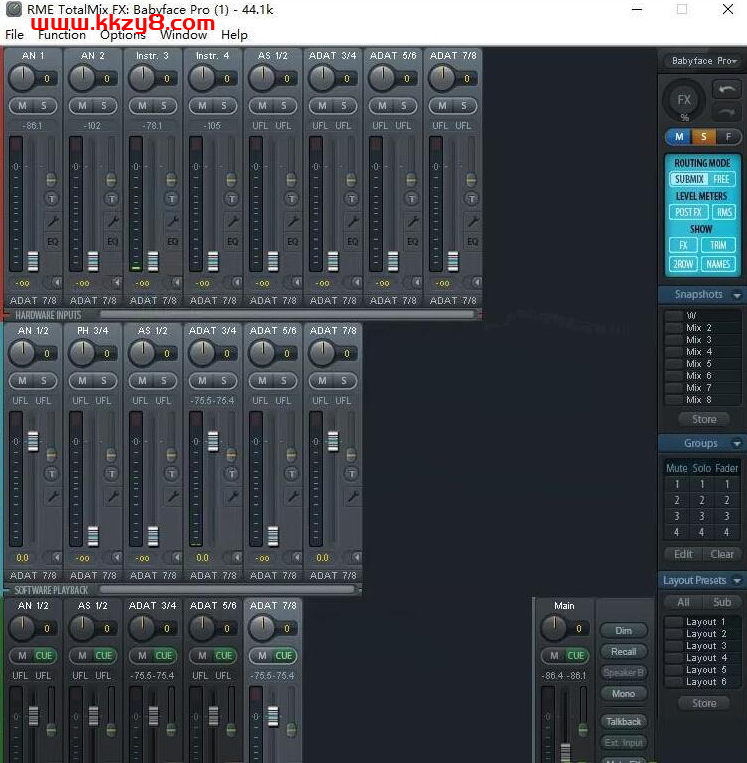Solo the ADAT 7/8 playback channel
This screenshot has height=763, width=747.
click(344, 381)
